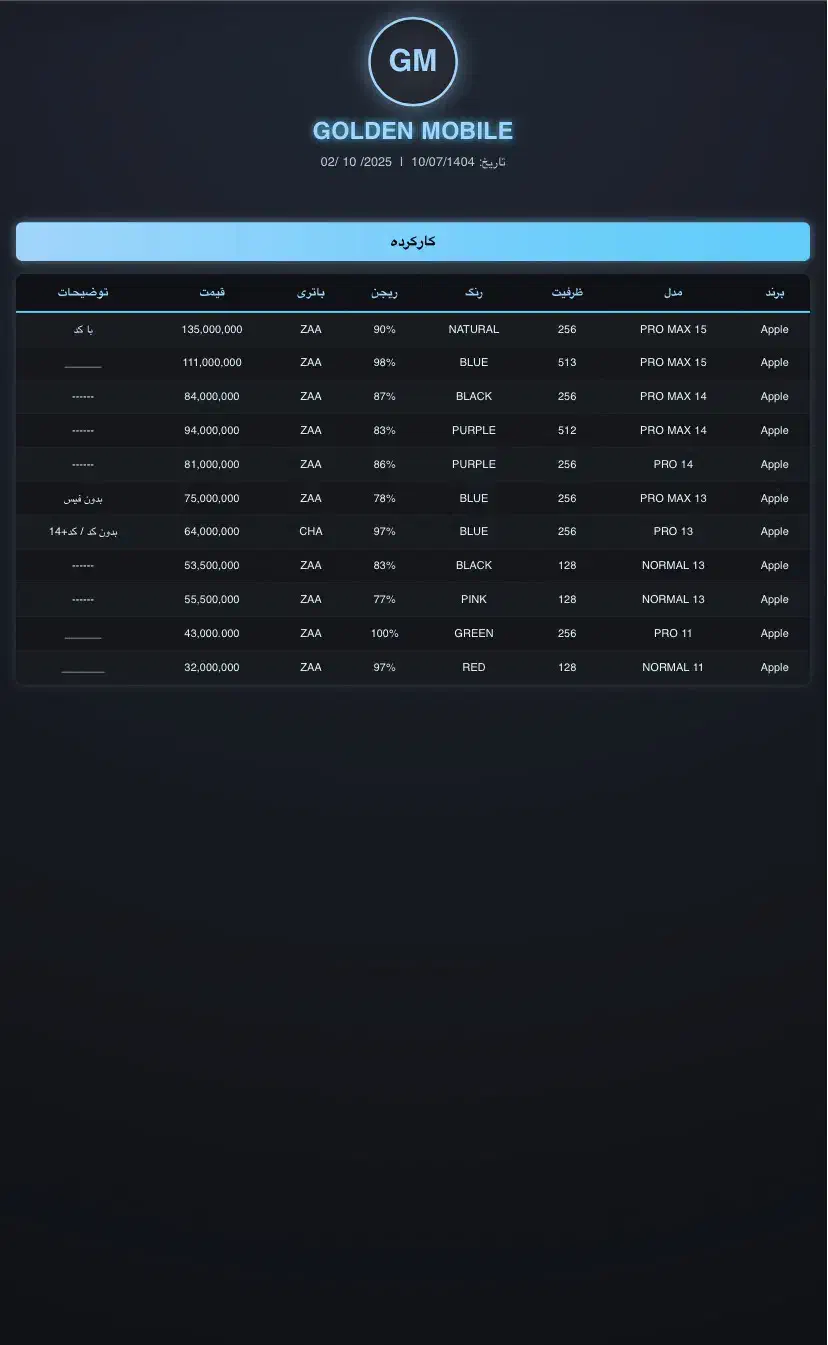Select the کارکرده section banner
Image resolution: width=828 pixels, height=1345 pixels.
pos(413,242)
